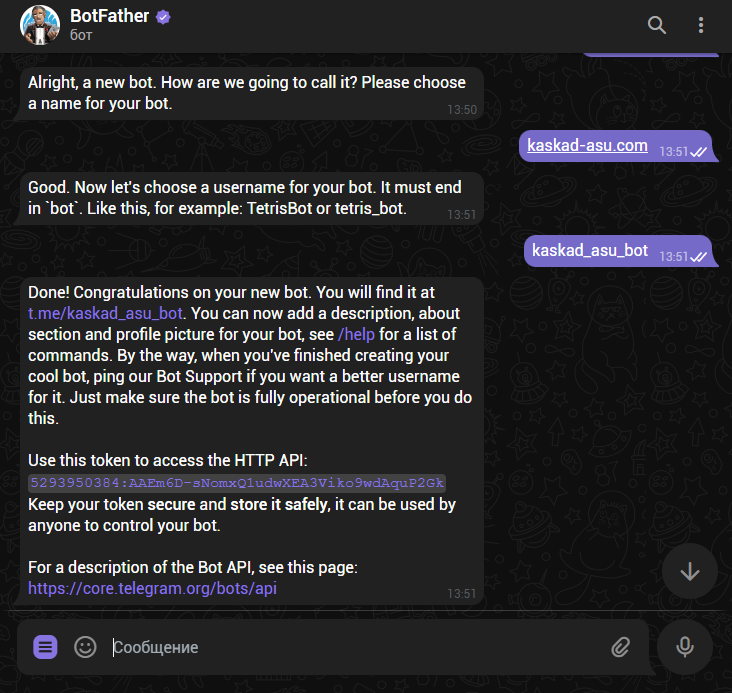
Task: Open the three-dot chat options menu
Action: coord(702,25)
